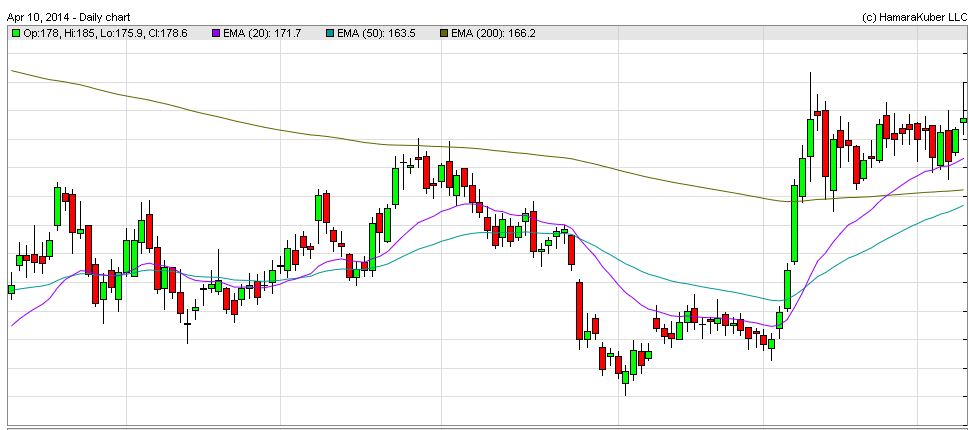Click the 'EMA (20): 171.7' legend label
Viewport: 969px width, 430px height.
262,33
